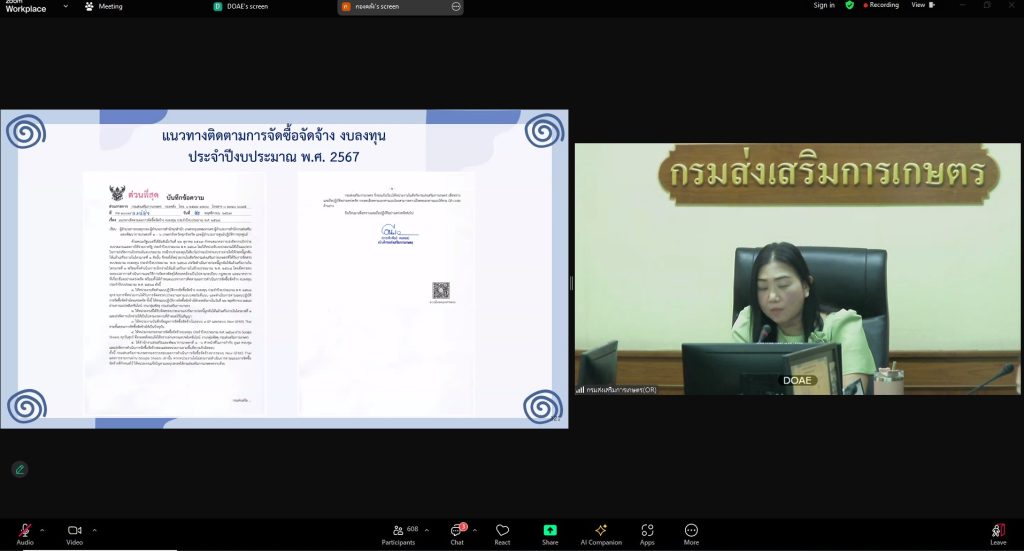Image resolution: width=1024 pixels, height=551 pixels.
Task: Click the green annotate pencil icon
Action: pyautogui.click(x=20, y=469)
